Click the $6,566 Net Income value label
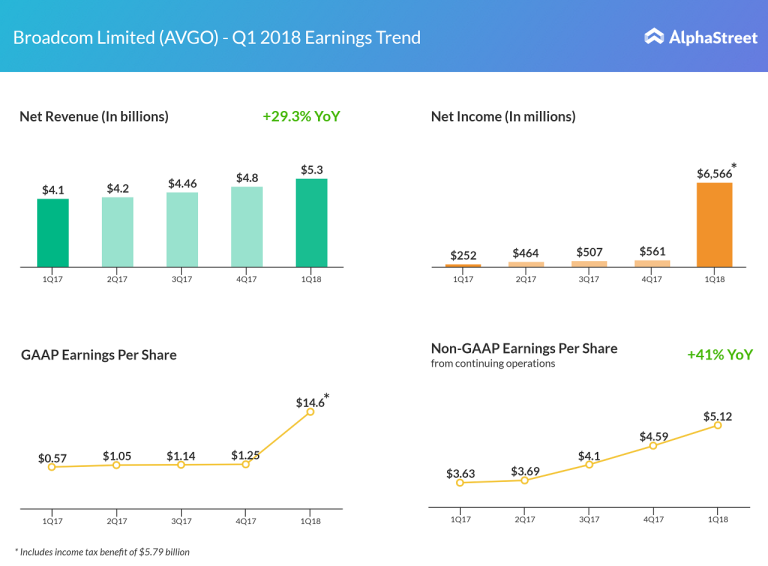The image size is (768, 566). click(714, 174)
